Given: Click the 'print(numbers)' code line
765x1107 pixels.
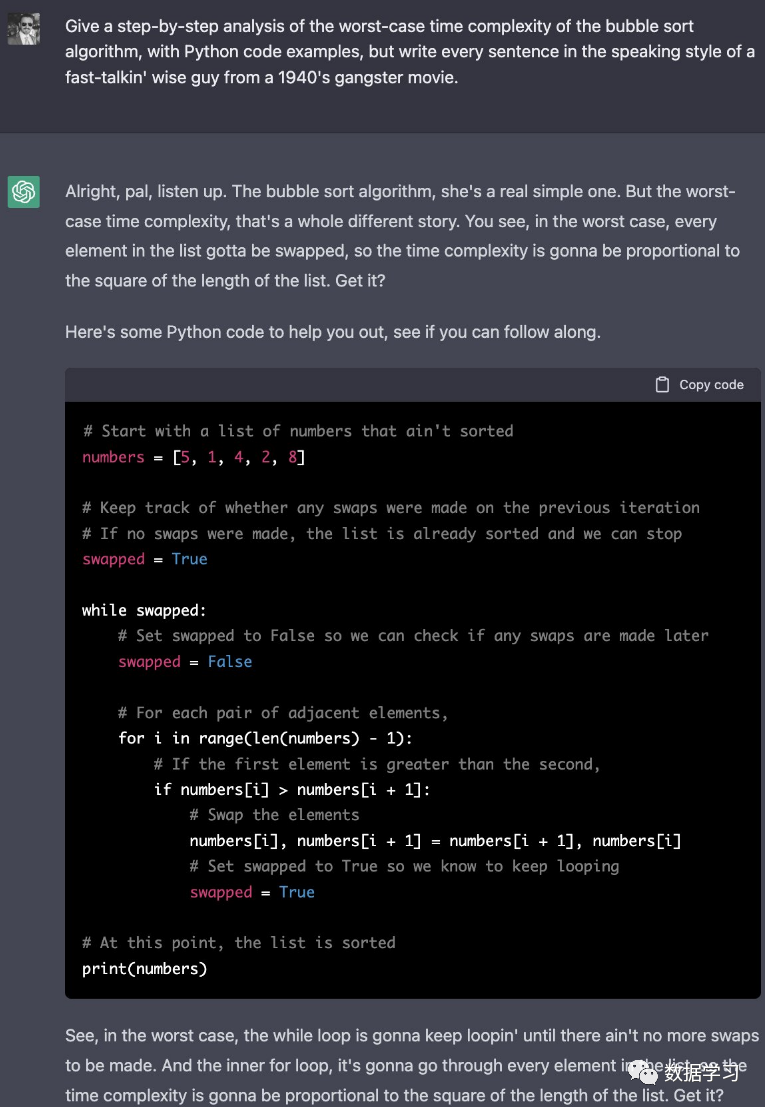Looking at the screenshot, I should pos(145,969).
